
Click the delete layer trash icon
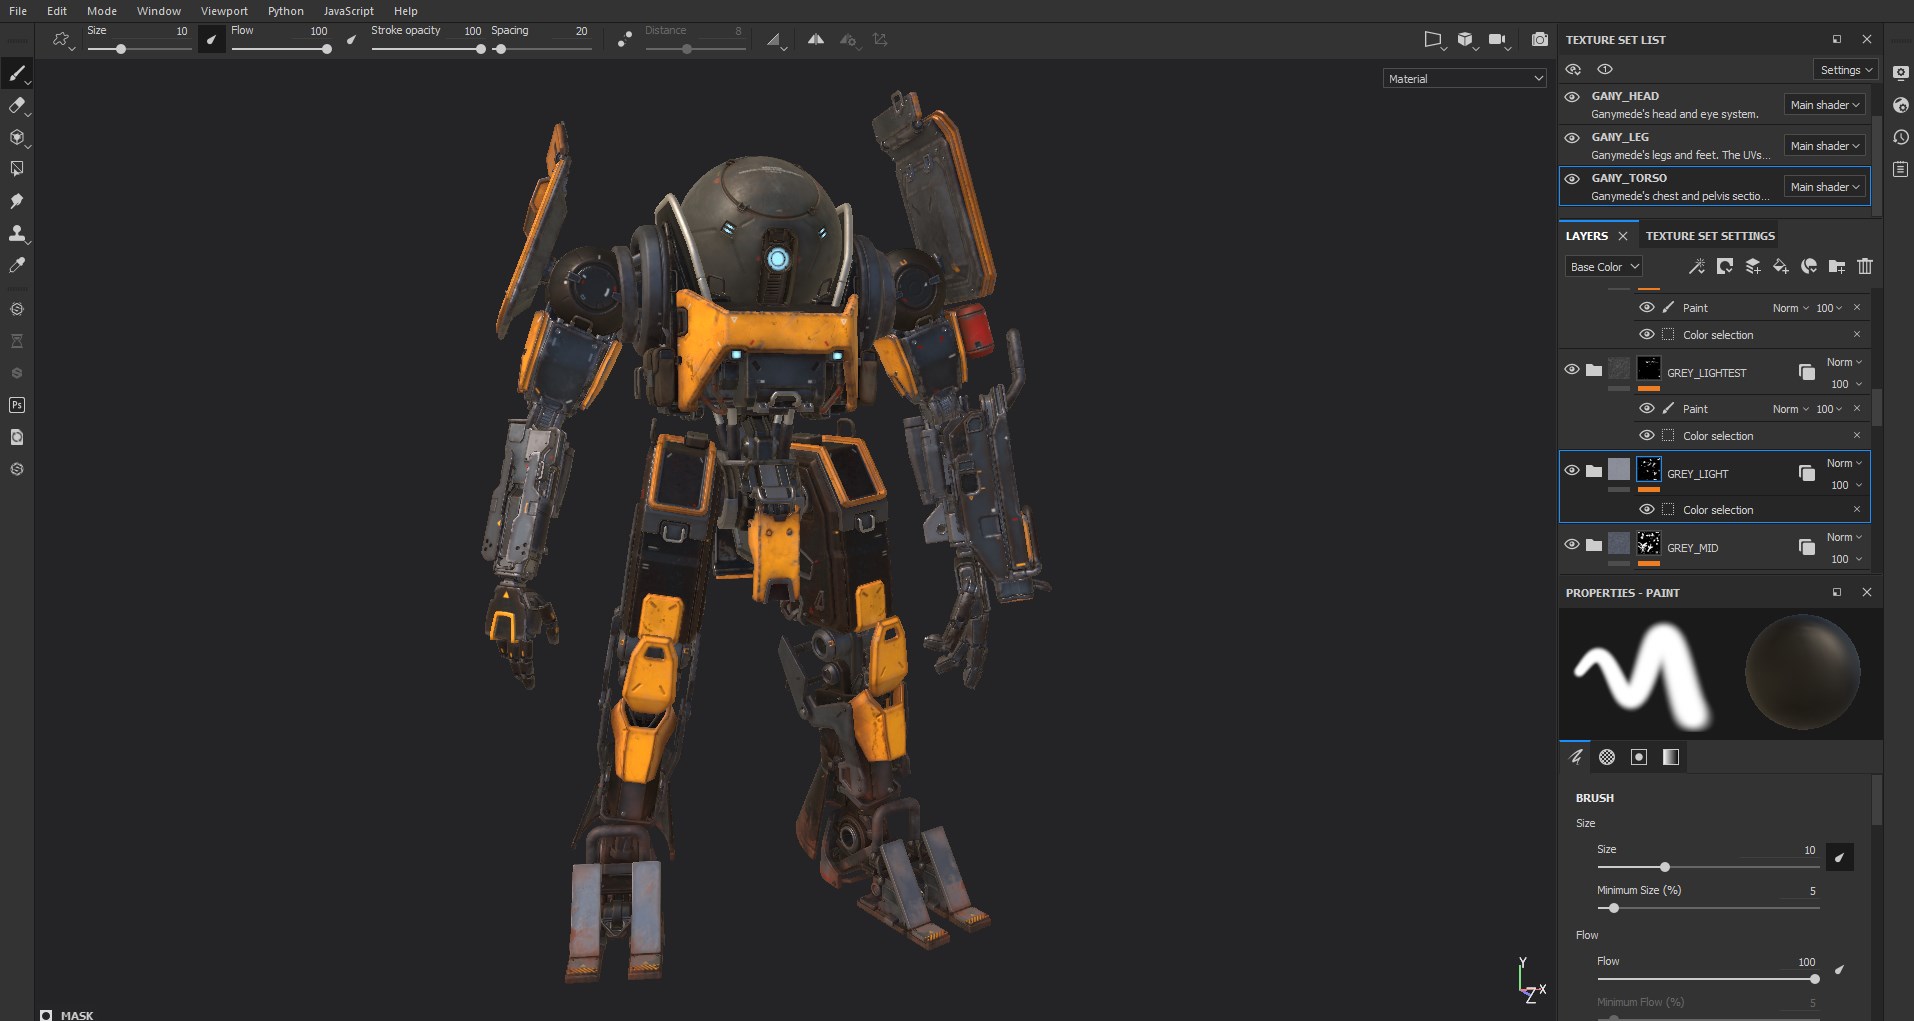click(1865, 266)
